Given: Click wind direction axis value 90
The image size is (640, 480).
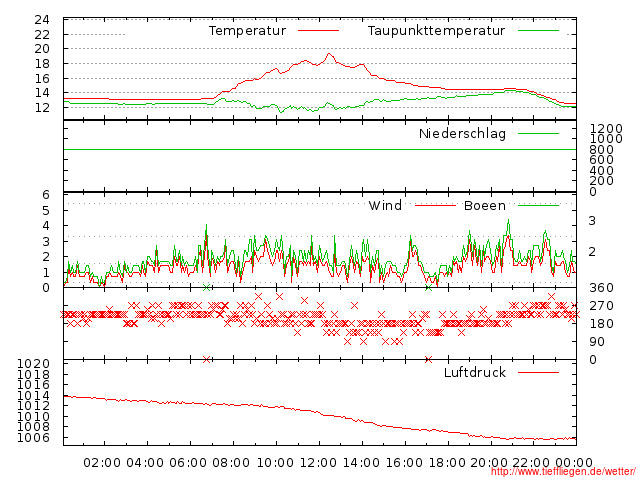Looking at the screenshot, I should pyautogui.click(x=597, y=342).
